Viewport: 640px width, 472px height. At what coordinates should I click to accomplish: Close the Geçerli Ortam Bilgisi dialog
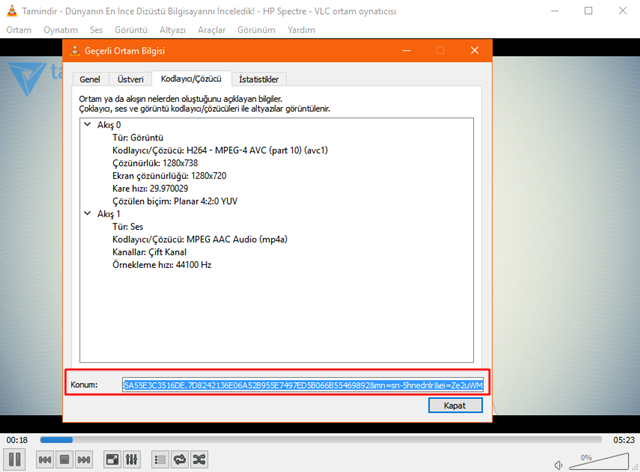tap(474, 51)
